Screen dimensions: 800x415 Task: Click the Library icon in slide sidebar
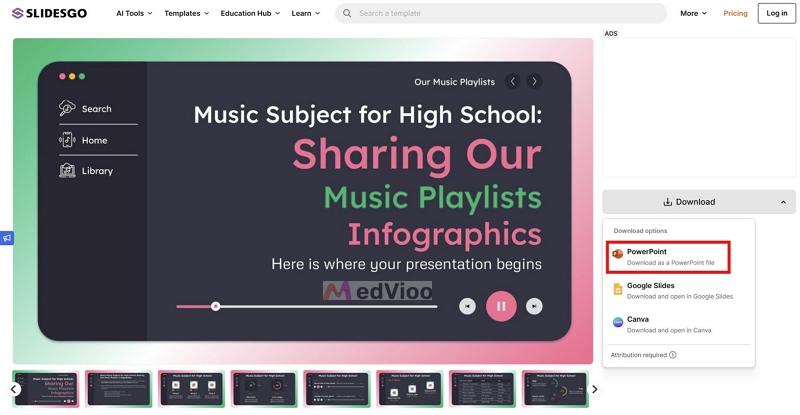click(67, 170)
